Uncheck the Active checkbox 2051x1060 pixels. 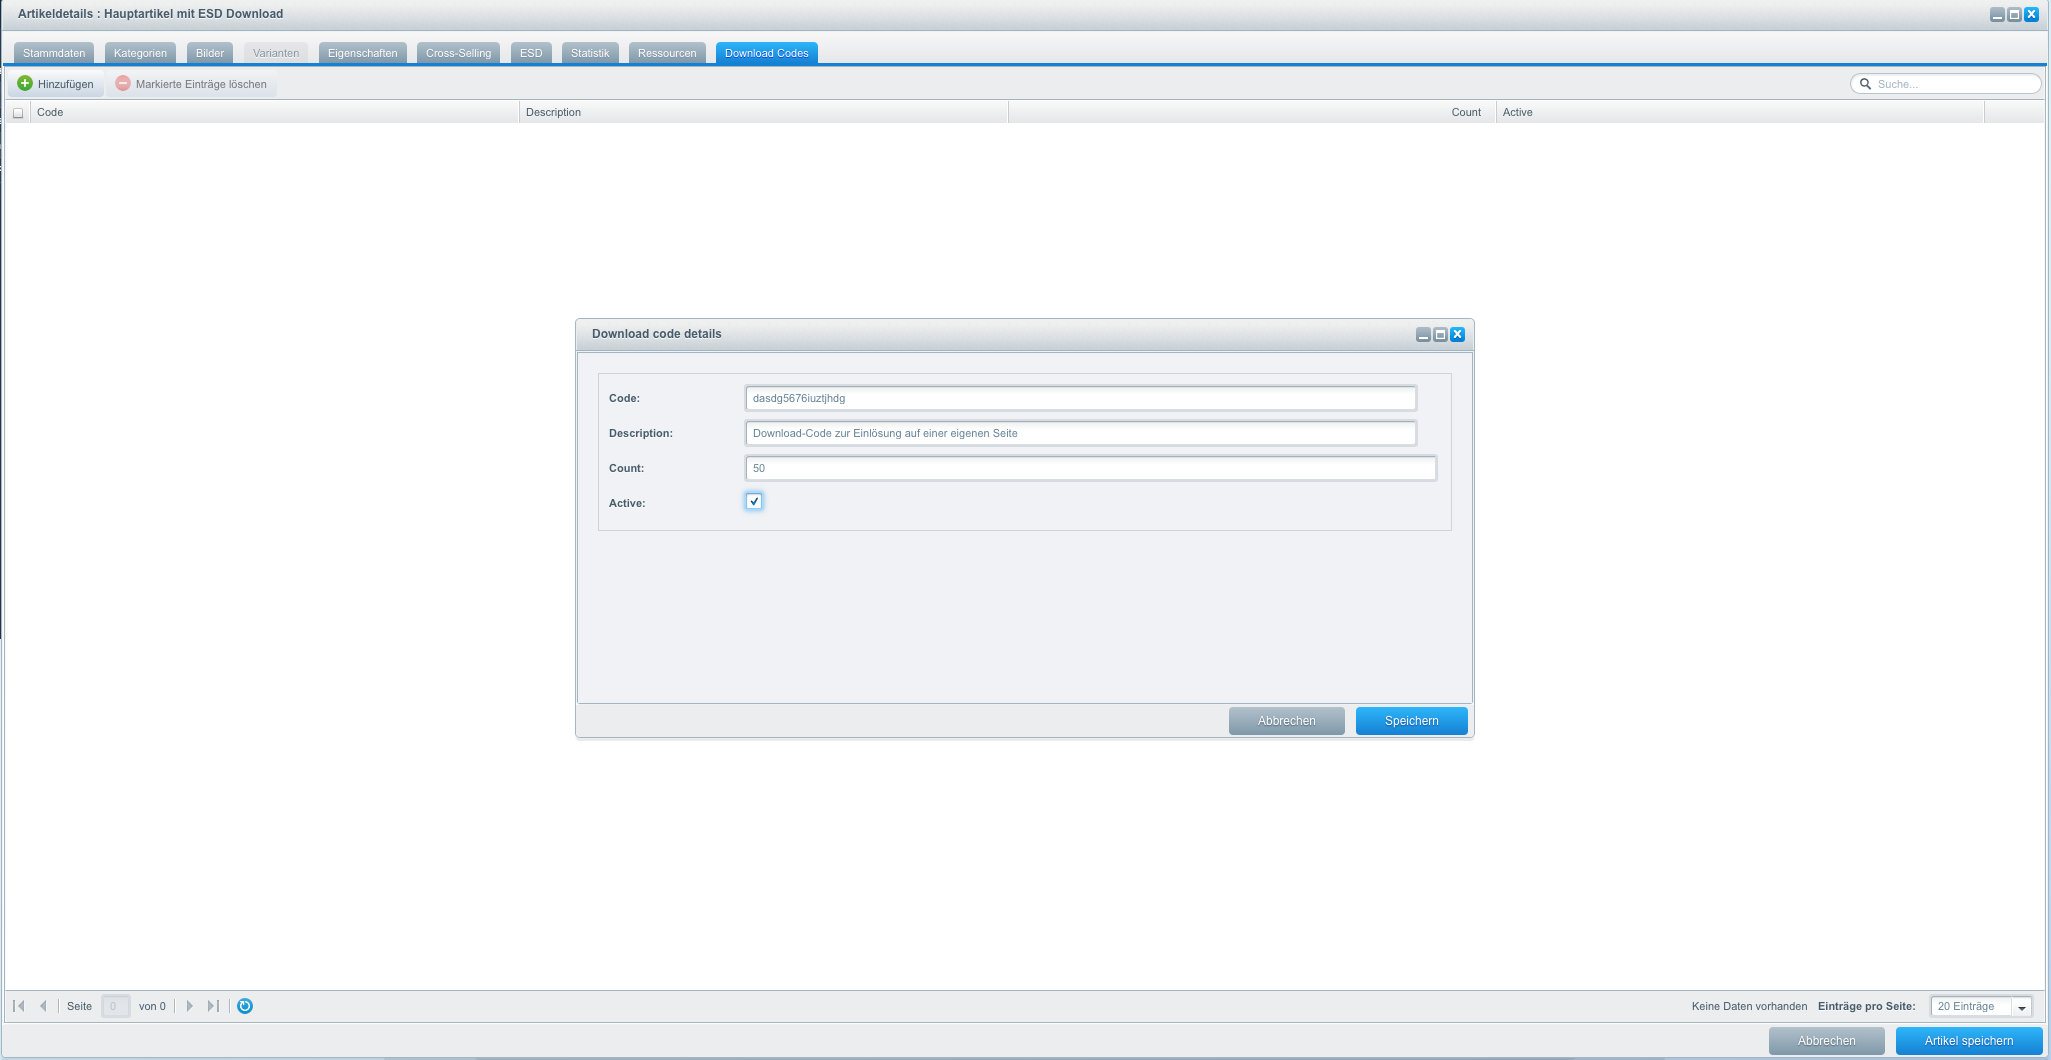pos(754,502)
